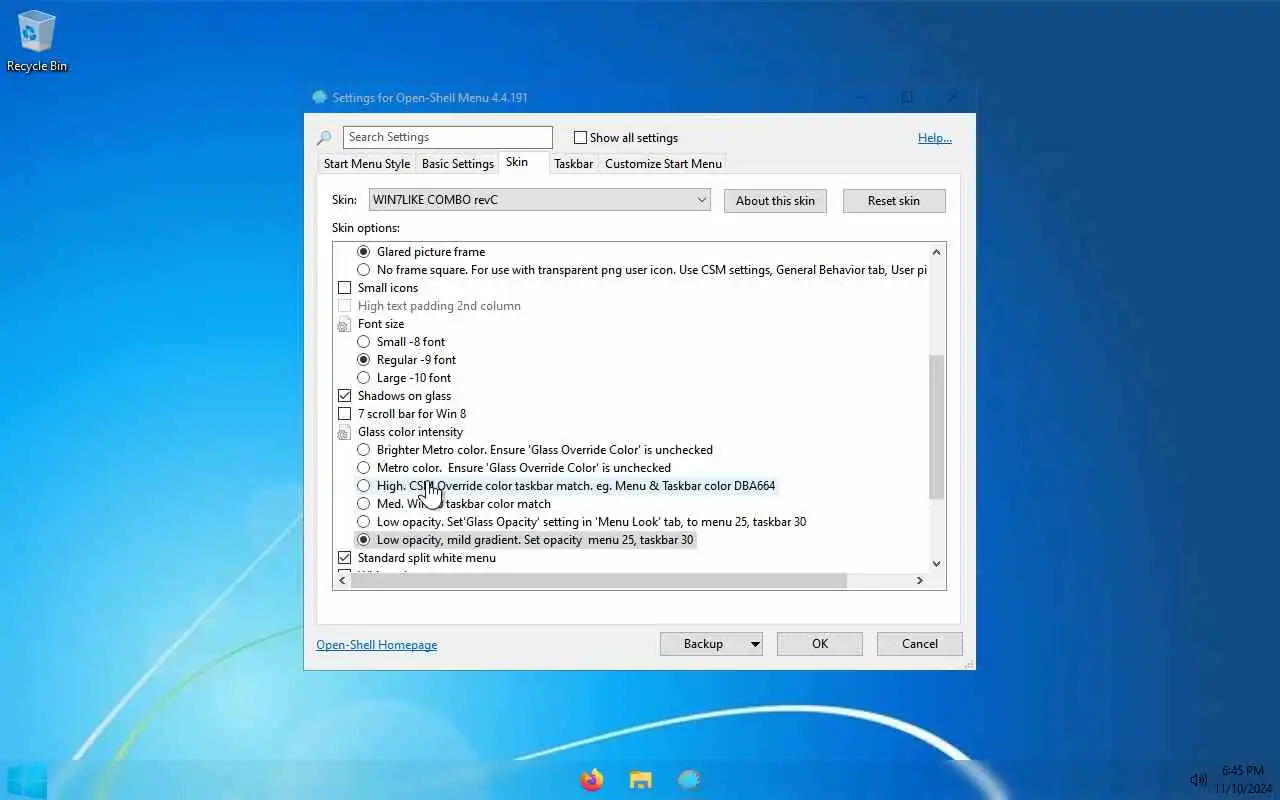The width and height of the screenshot is (1280, 800).
Task: Click the volume icon in the tray
Action: [x=1198, y=780]
